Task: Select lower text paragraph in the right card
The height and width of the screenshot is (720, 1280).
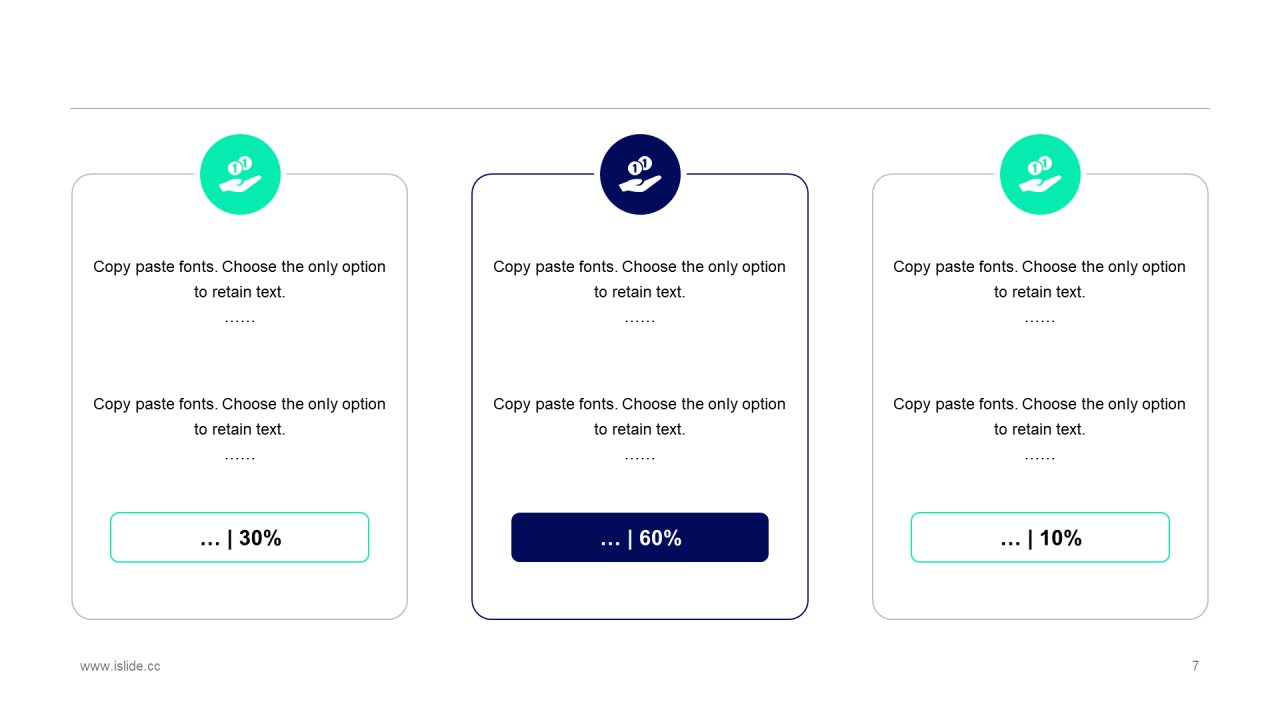Action: pos(1040,416)
